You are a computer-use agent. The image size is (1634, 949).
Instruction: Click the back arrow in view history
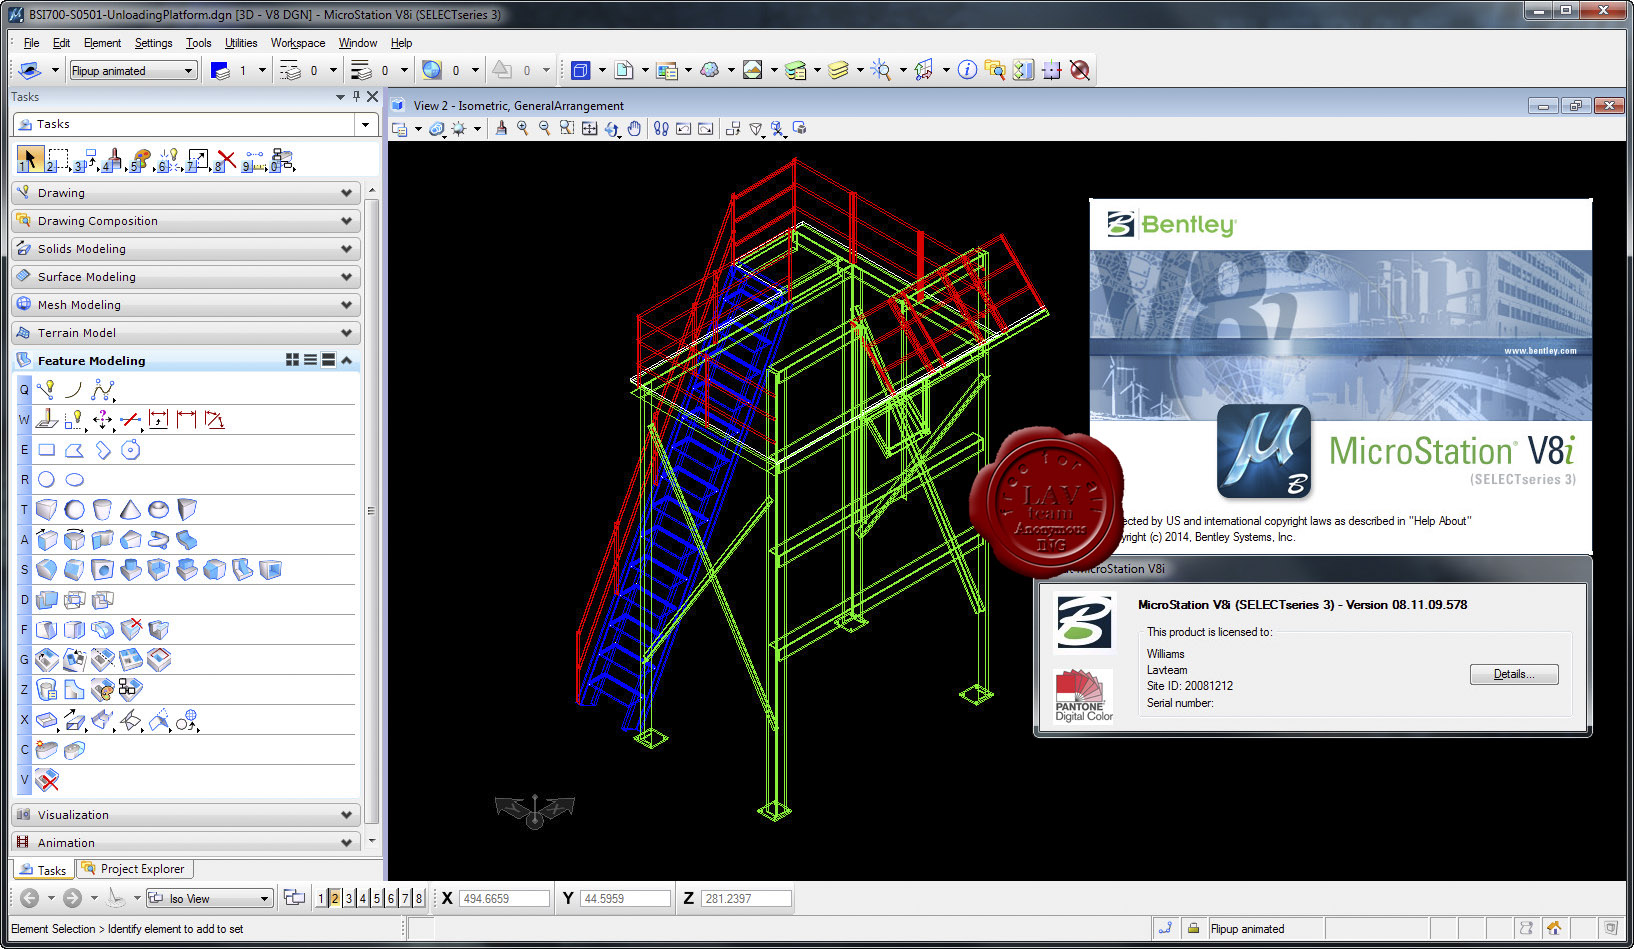pos(30,898)
